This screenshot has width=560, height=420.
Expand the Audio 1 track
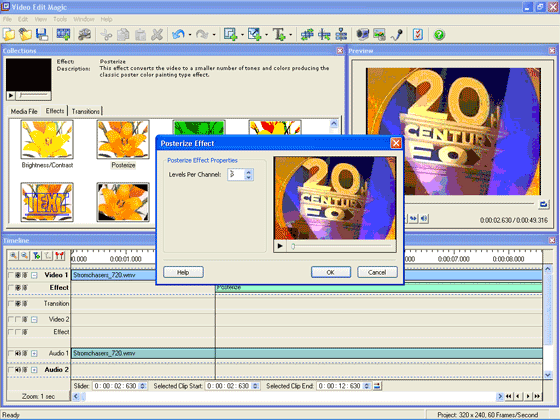point(34,353)
